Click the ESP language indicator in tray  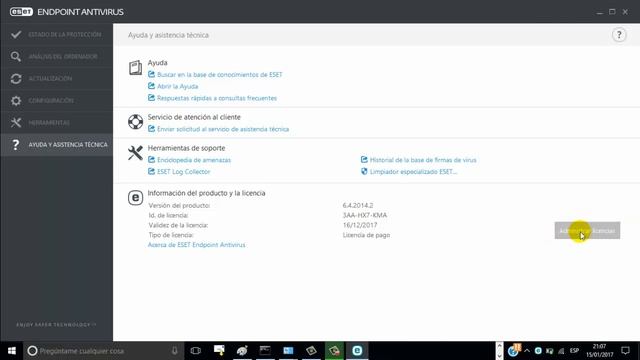574,351
